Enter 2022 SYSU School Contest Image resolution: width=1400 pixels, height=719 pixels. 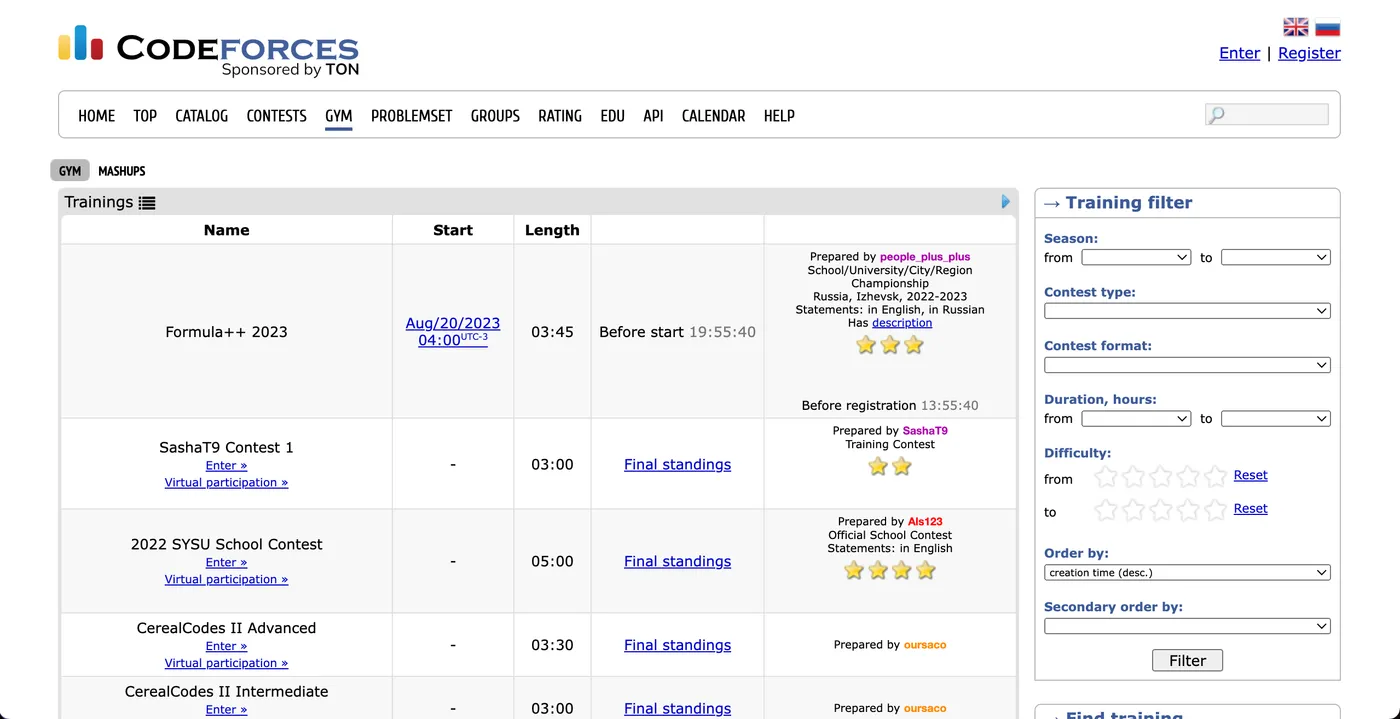tap(226, 562)
